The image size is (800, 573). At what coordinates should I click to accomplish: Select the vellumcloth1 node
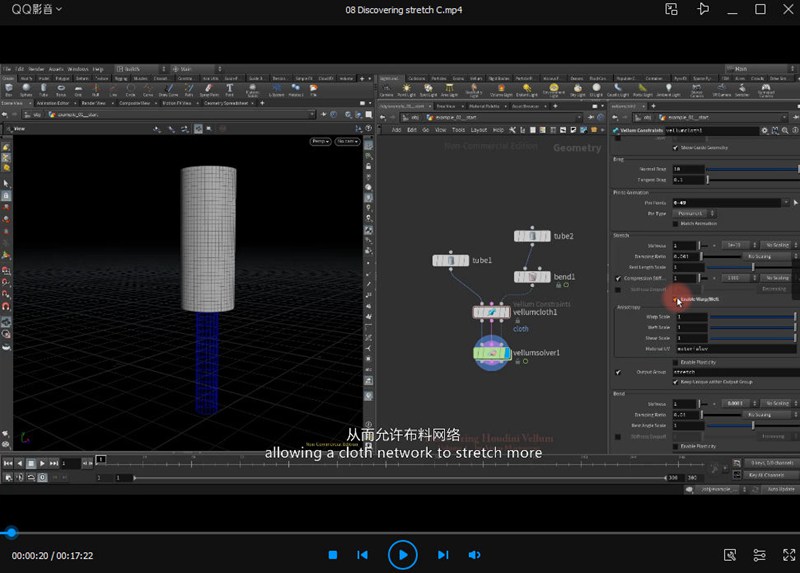click(x=492, y=312)
